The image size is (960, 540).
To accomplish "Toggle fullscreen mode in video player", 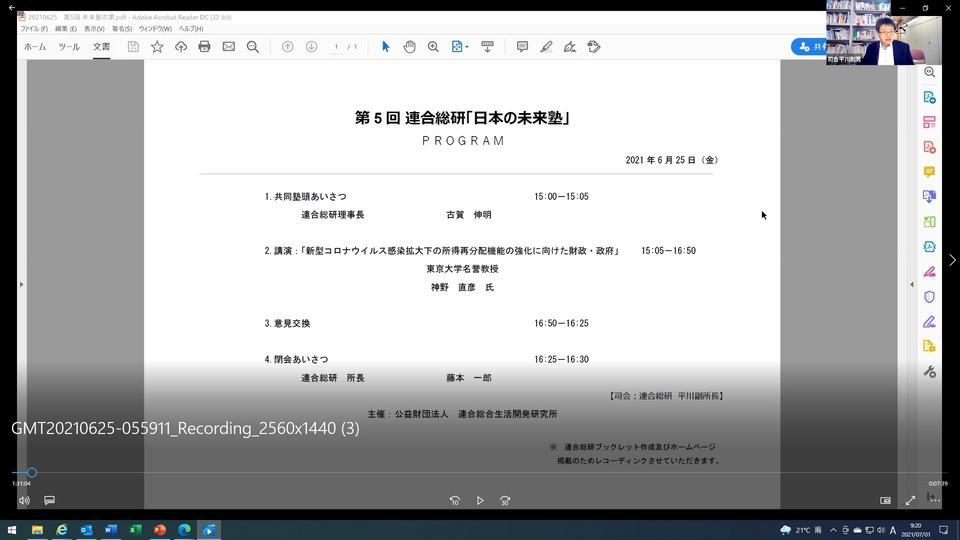I will (x=910, y=500).
